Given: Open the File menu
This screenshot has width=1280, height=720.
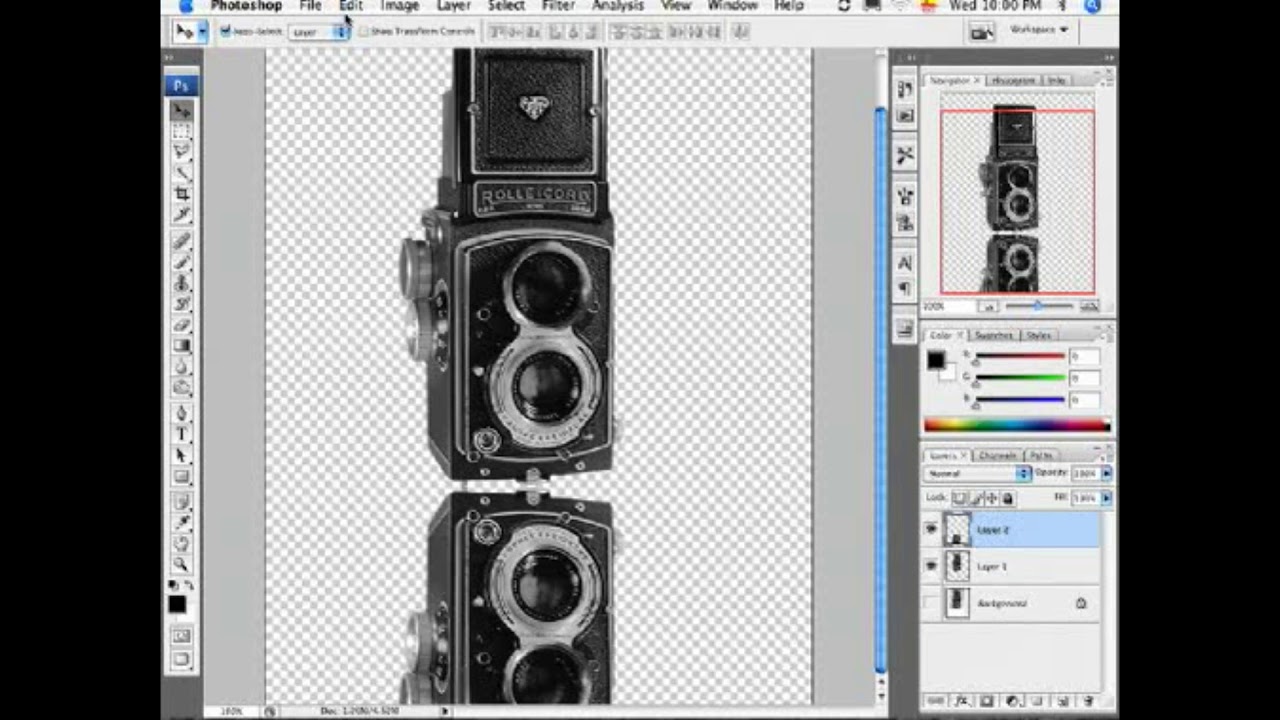Looking at the screenshot, I should pyautogui.click(x=310, y=6).
